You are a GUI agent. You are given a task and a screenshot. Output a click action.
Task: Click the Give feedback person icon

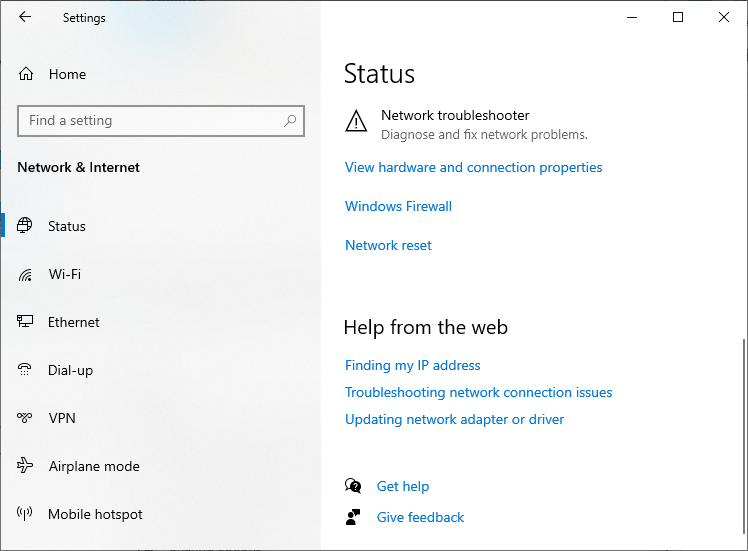tap(353, 517)
